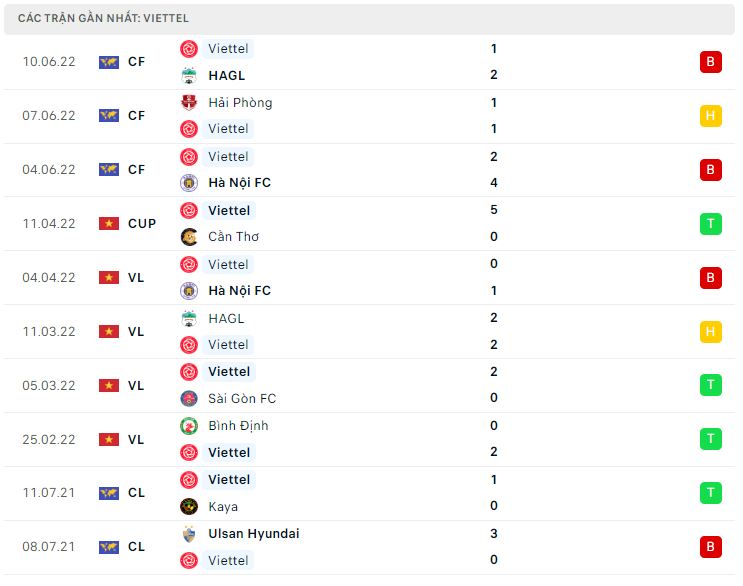Viewport: 743px width, 586px height.
Task: Open the Ulsan Hyundai team link
Action: [254, 534]
